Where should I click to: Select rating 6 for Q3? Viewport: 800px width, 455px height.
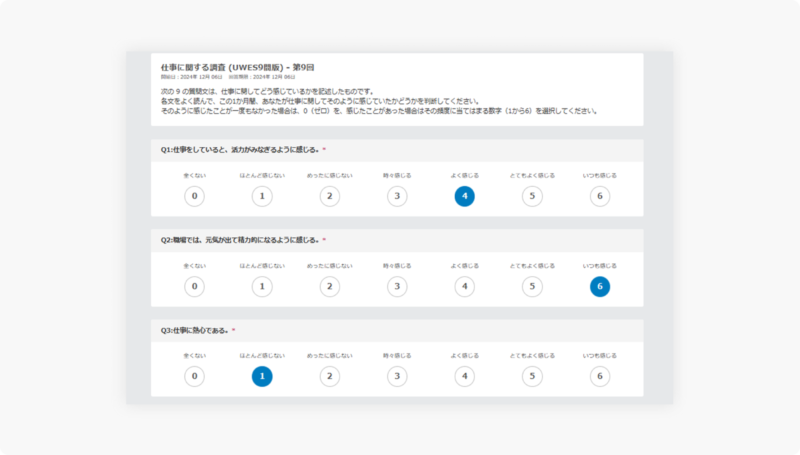click(600, 376)
